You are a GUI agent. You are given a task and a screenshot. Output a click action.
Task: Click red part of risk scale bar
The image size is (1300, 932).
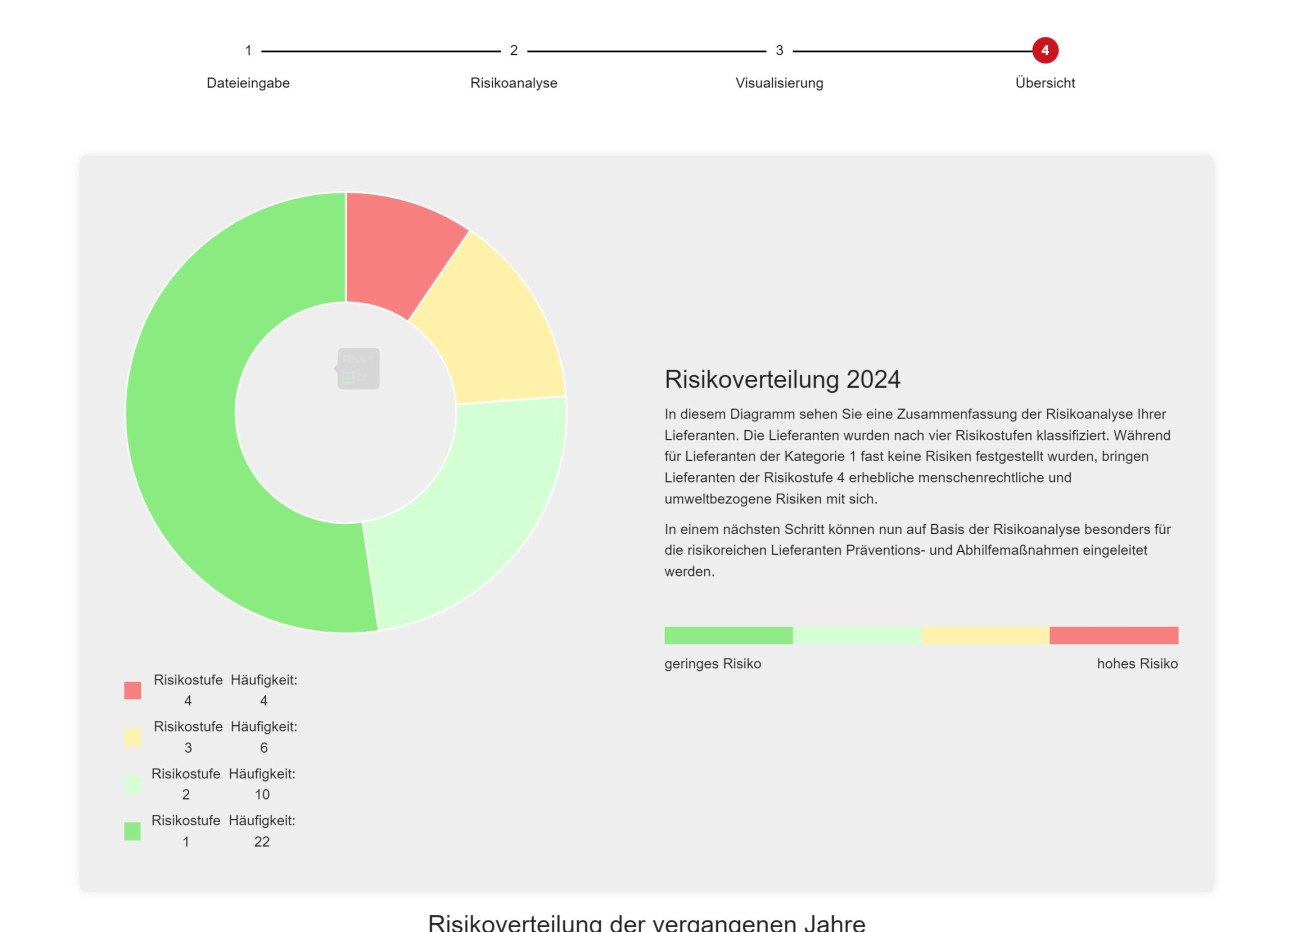pos(1114,635)
